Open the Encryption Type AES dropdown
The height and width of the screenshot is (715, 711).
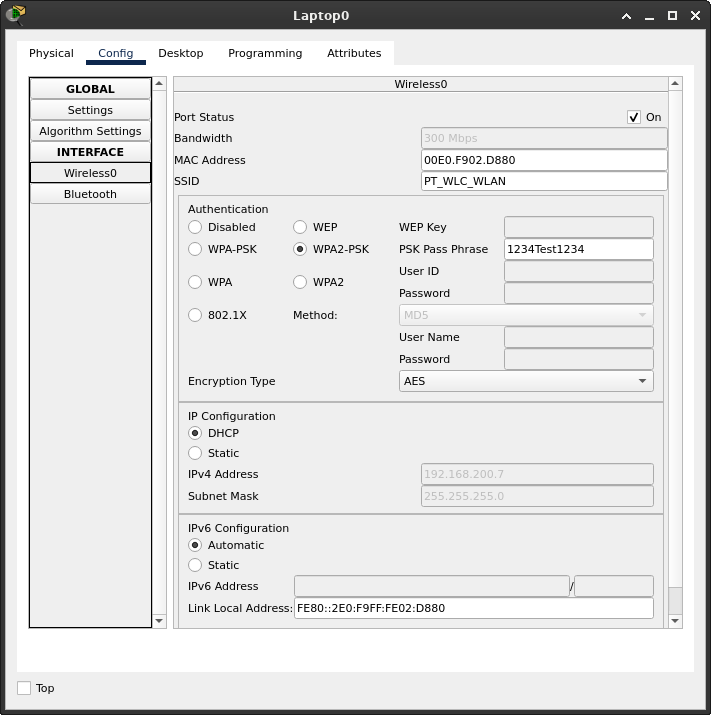point(525,381)
